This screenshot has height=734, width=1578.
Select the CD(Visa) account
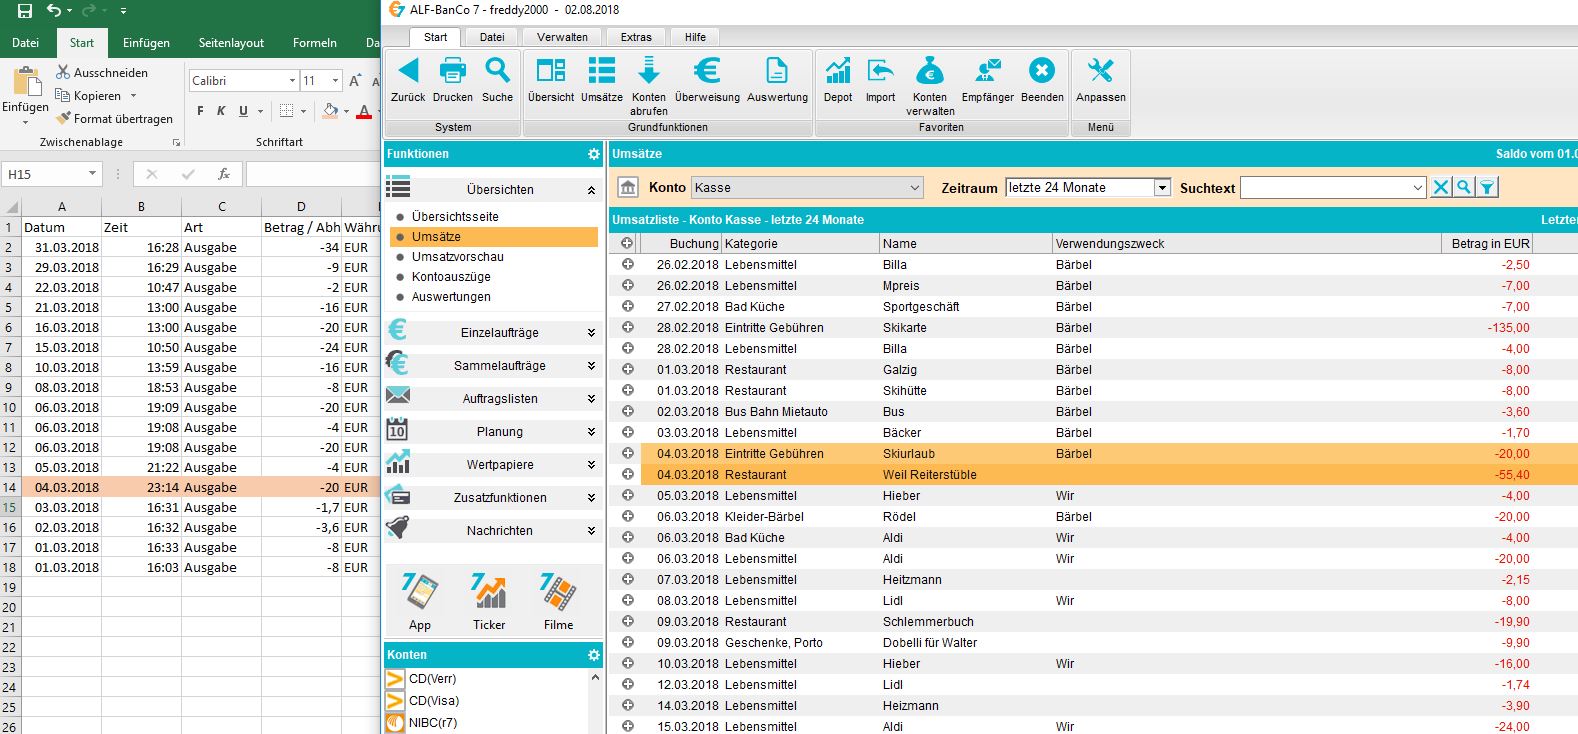point(432,701)
